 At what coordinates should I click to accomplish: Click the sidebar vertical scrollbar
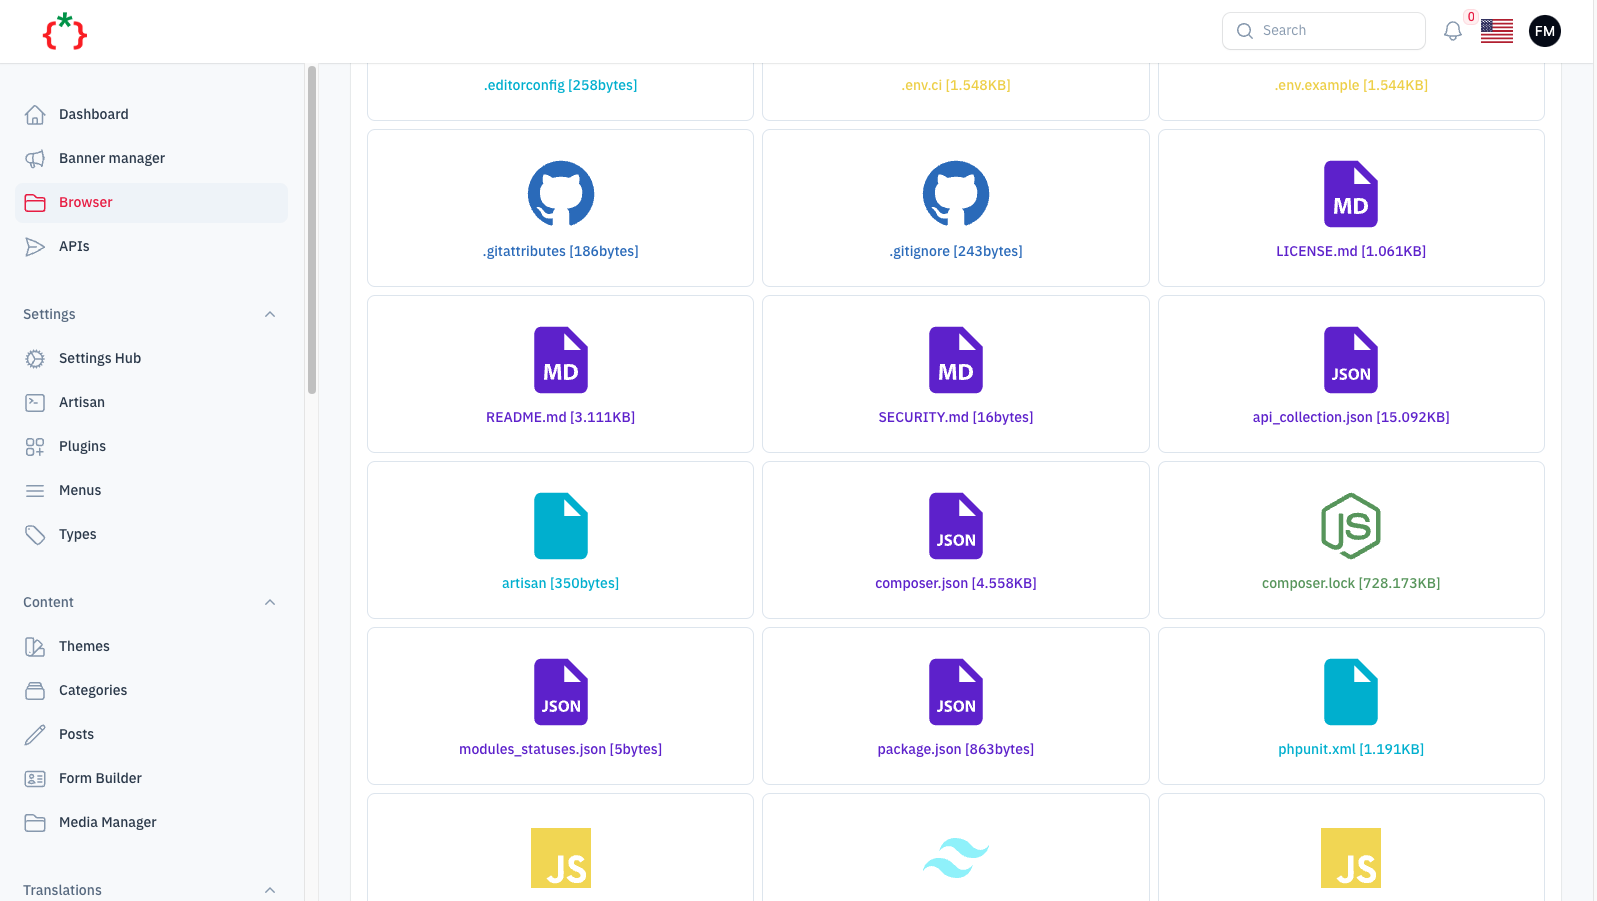pyautogui.click(x=312, y=230)
